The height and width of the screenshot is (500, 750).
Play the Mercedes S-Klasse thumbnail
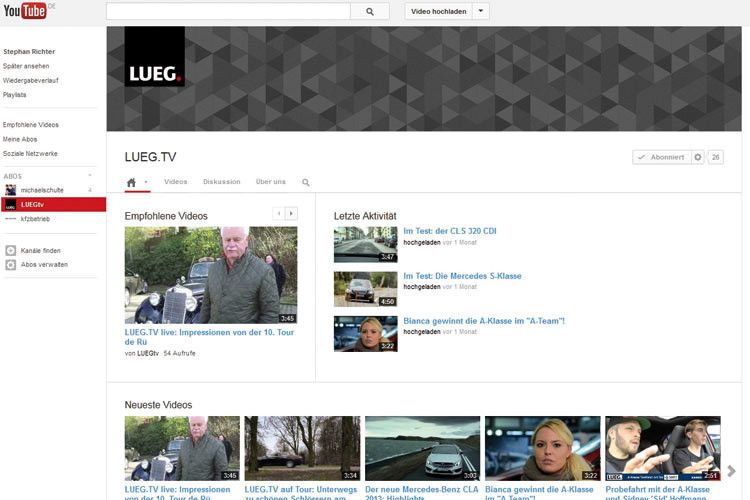[x=365, y=289]
